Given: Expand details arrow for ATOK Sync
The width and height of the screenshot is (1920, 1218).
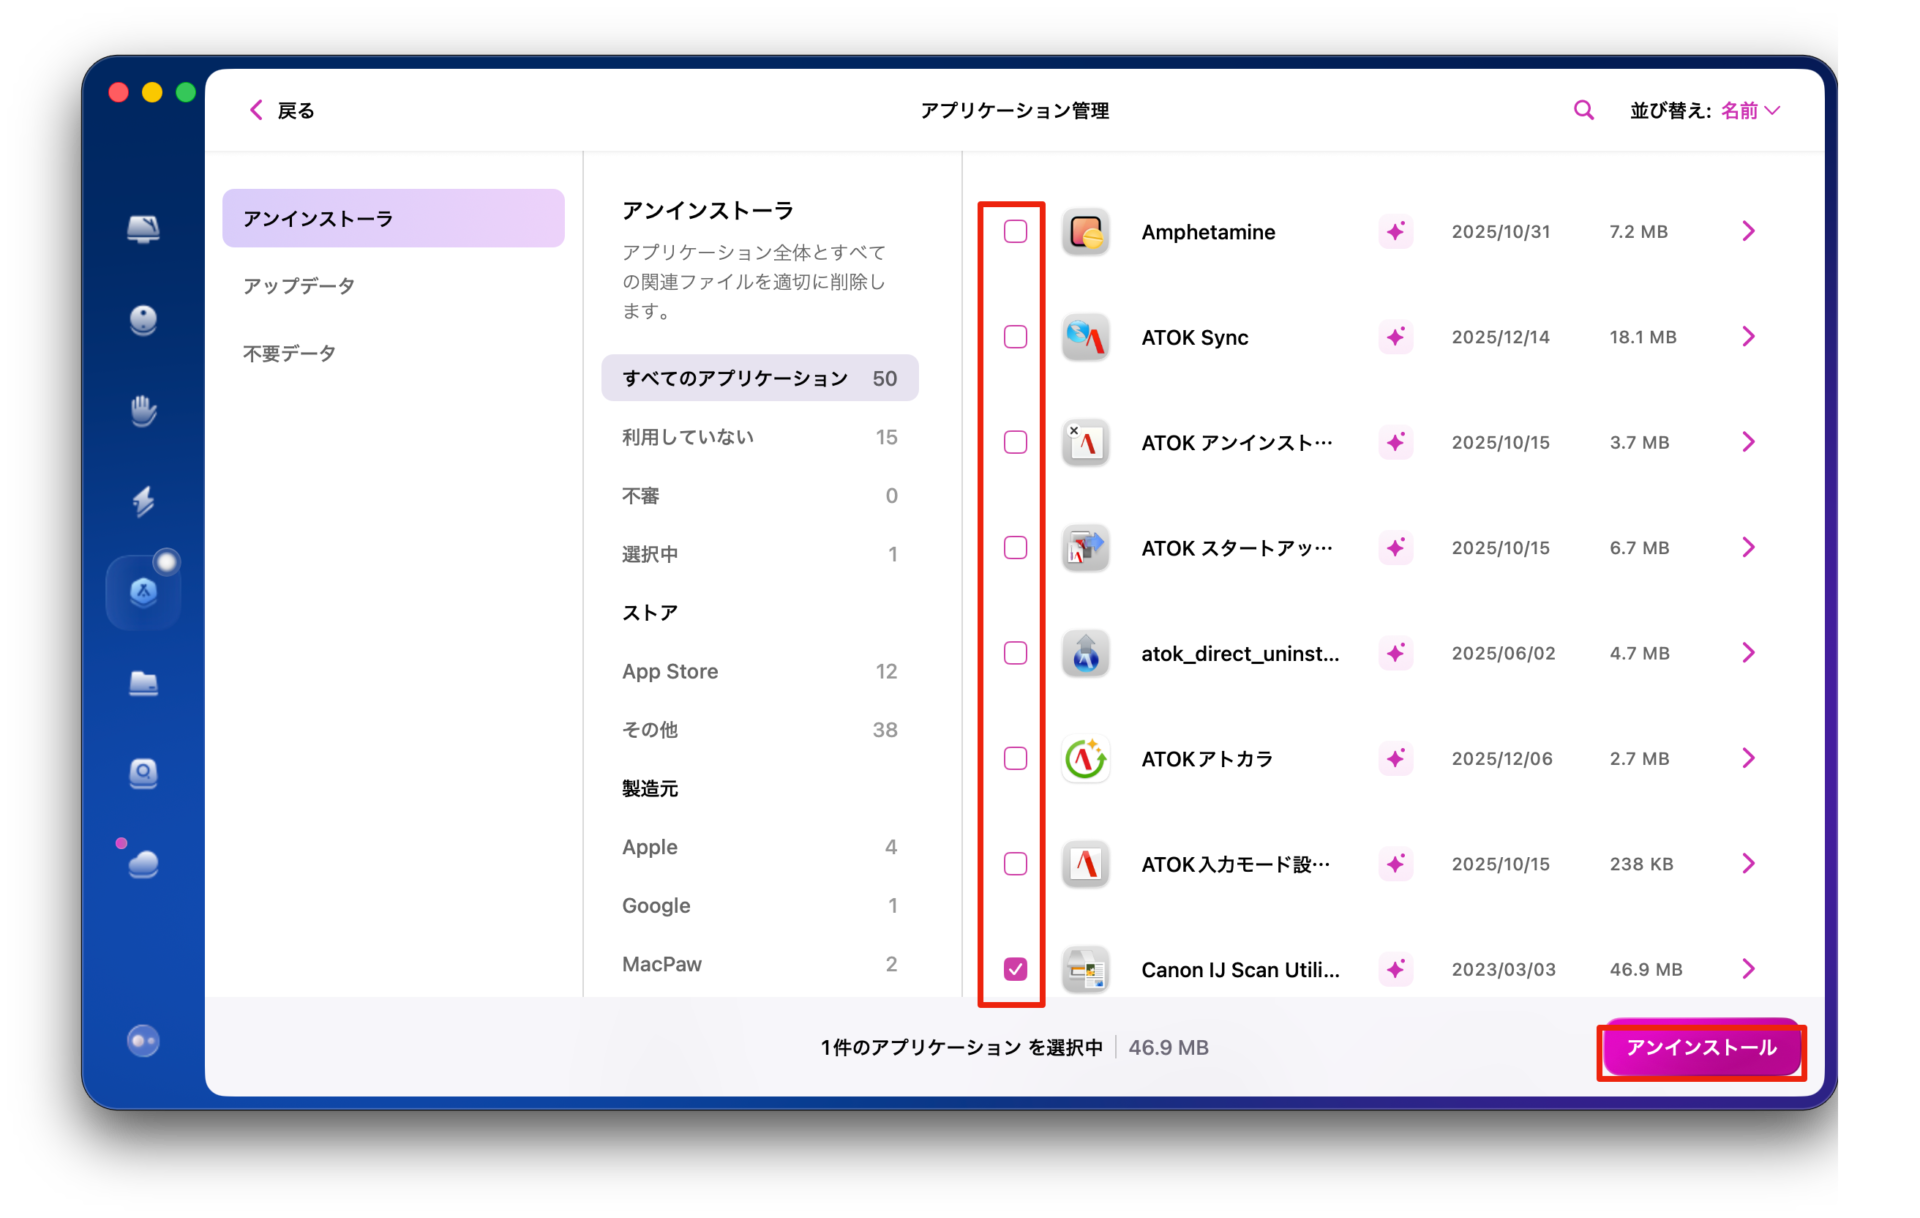Looking at the screenshot, I should point(1748,337).
